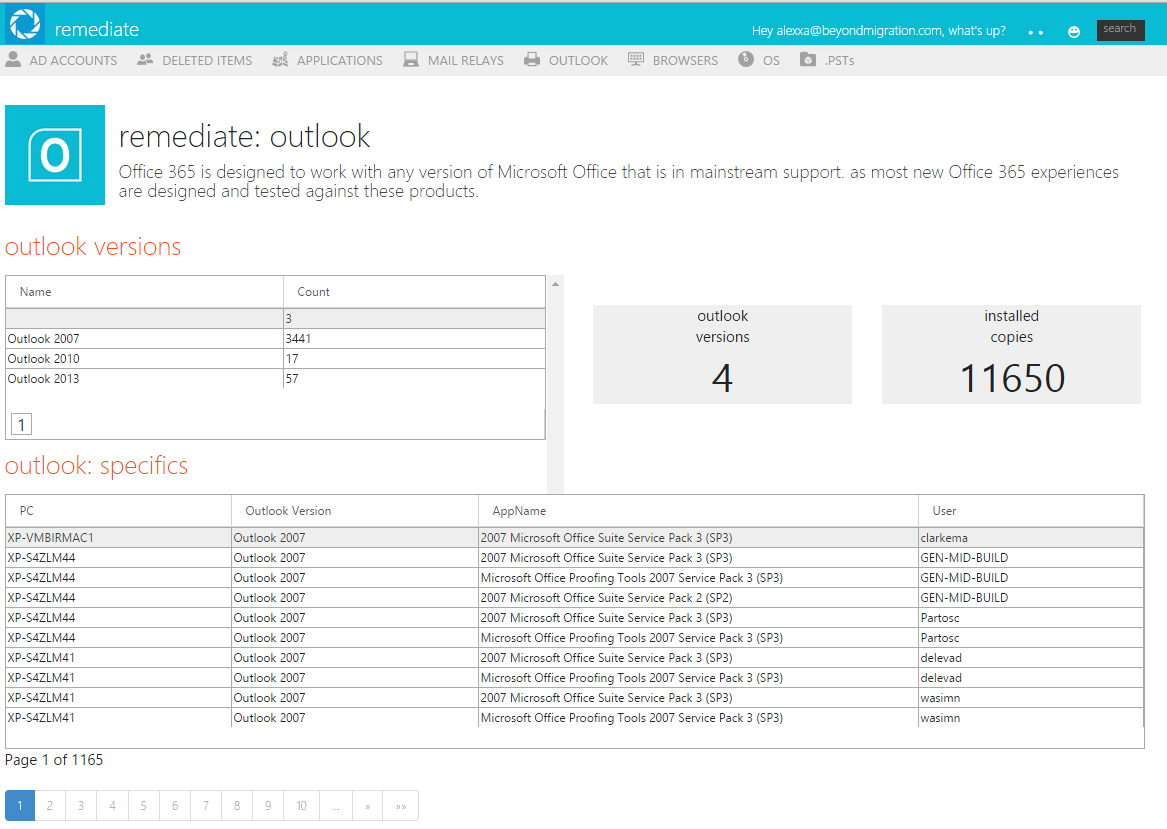Click the user cell clarkema
Image resolution: width=1167 pixels, height=829 pixels.
[x=1031, y=537]
